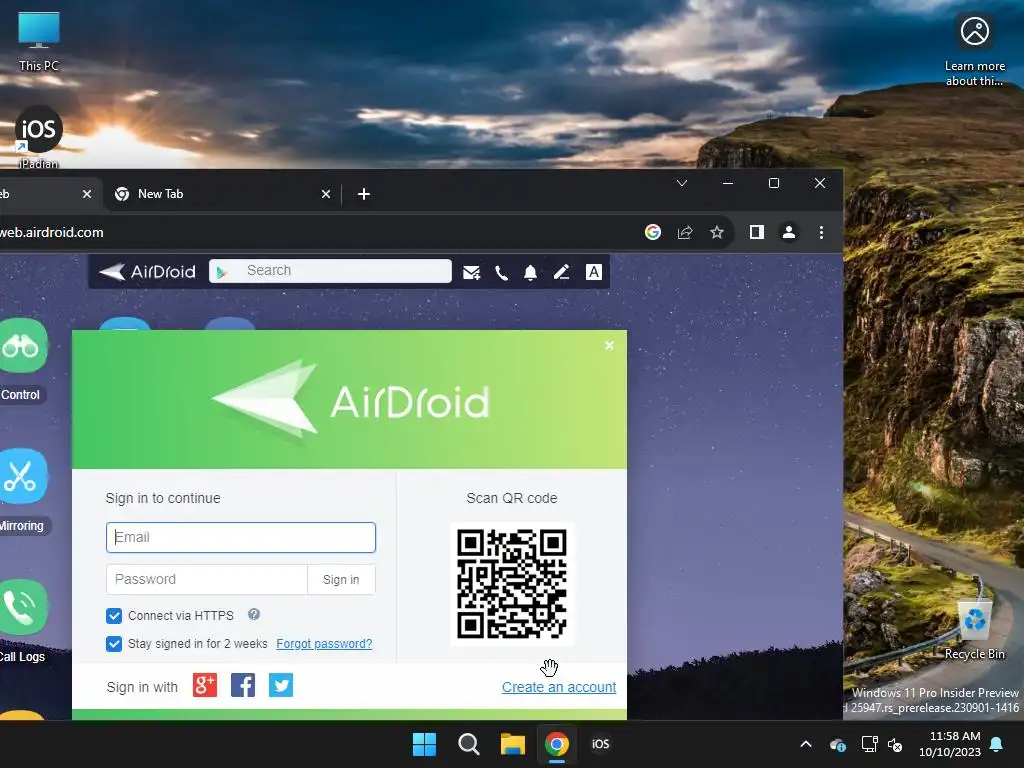Click the network display icon in system tray
This screenshot has width=1024, height=768.
[869, 744]
